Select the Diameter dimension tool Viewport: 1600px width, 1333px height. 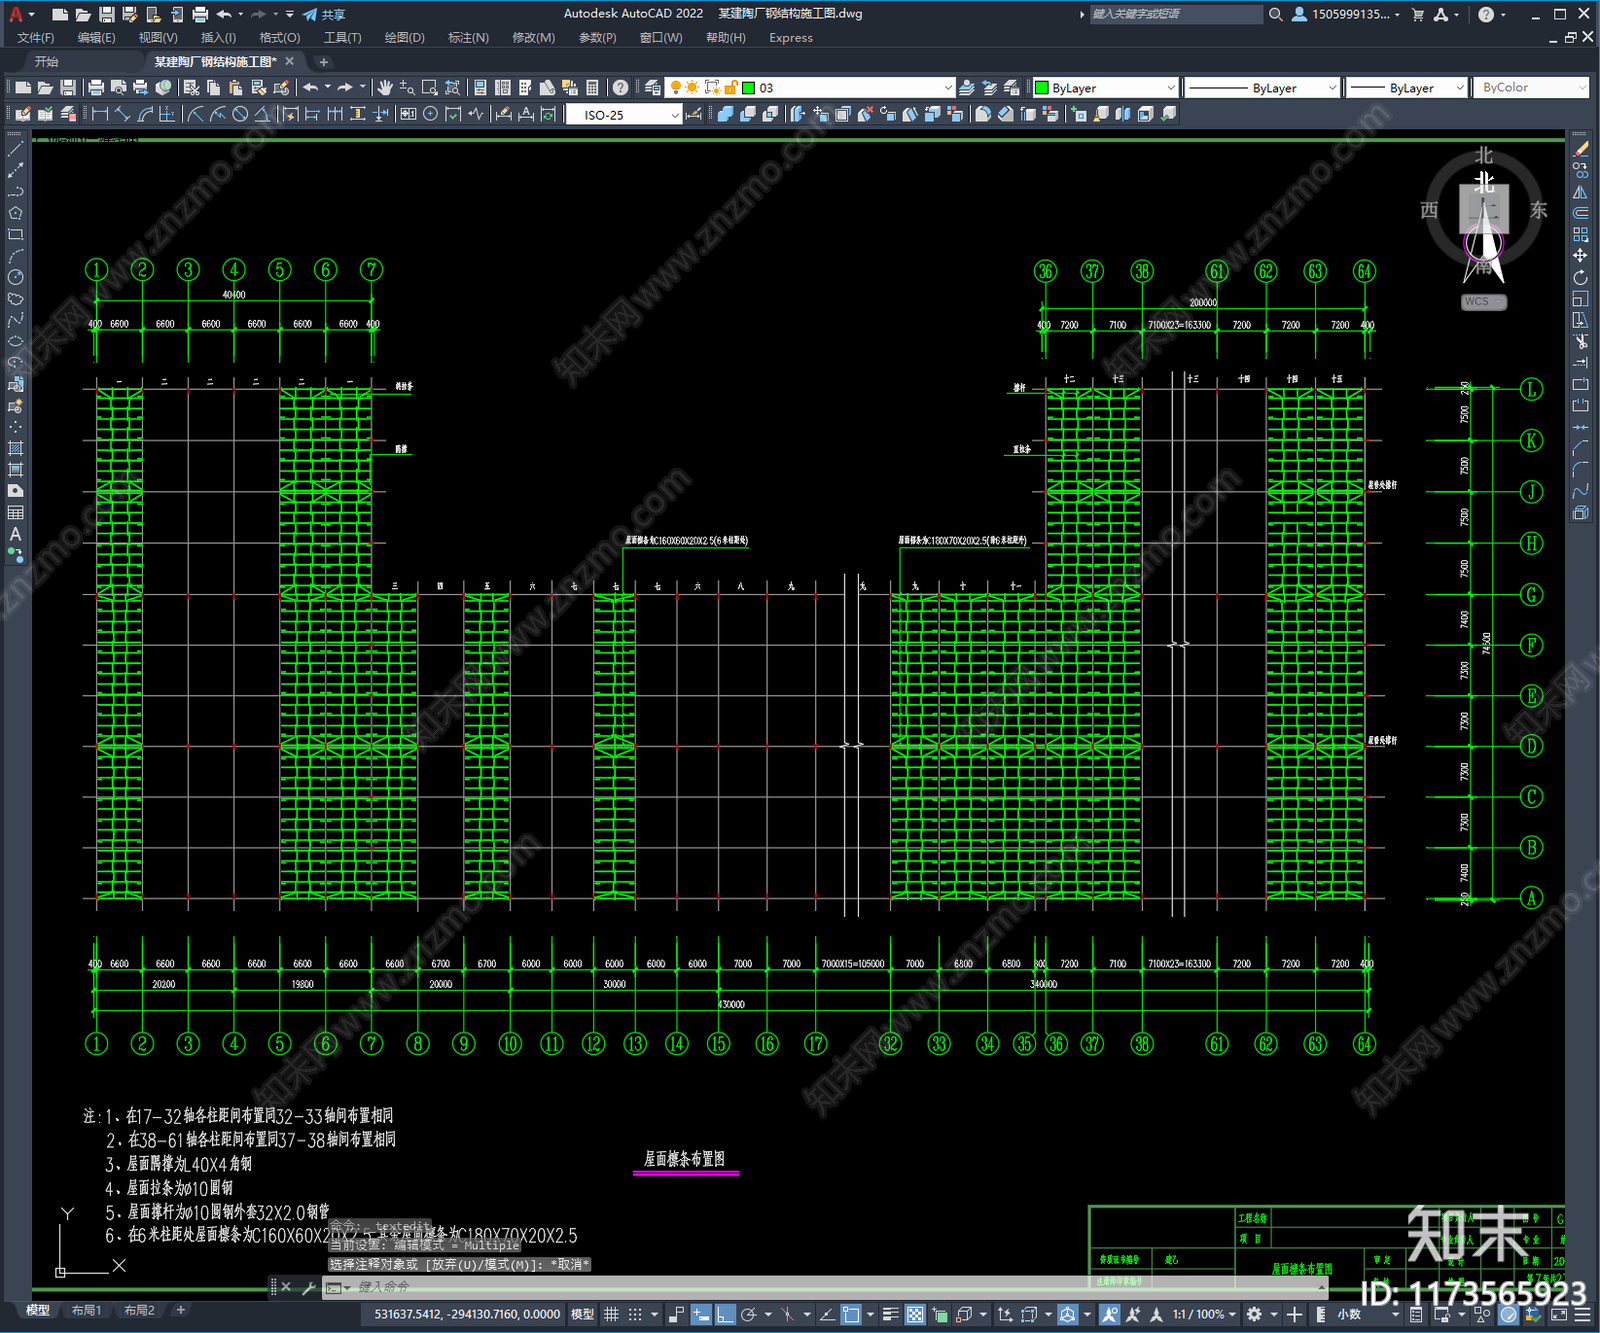[240, 114]
